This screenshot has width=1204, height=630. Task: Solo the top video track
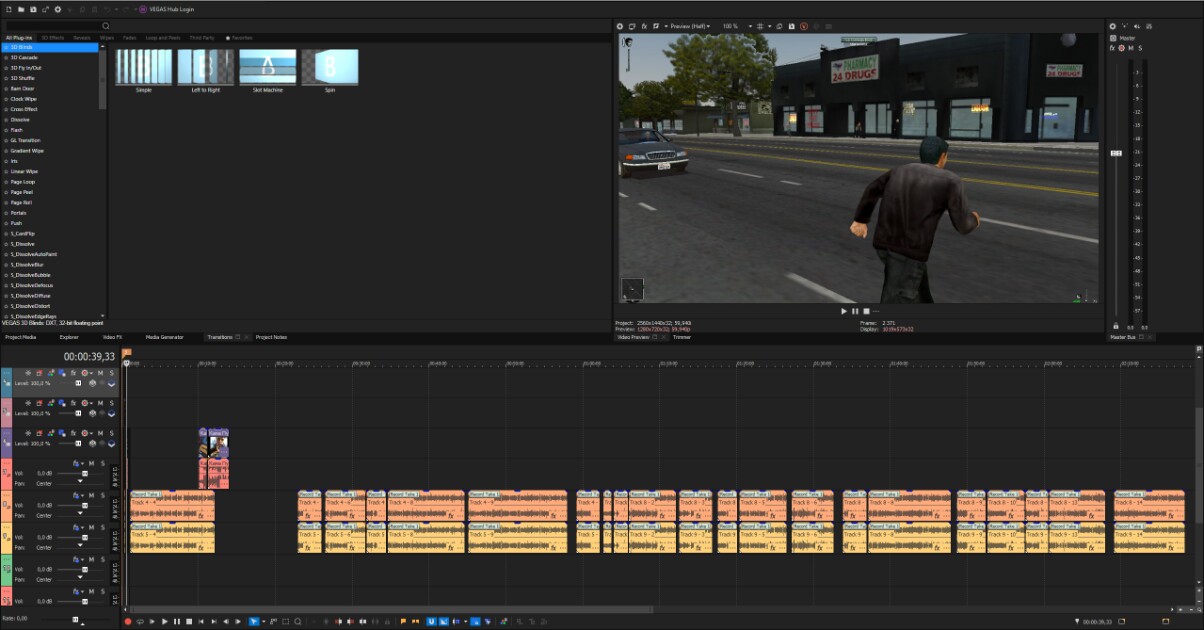(111, 373)
